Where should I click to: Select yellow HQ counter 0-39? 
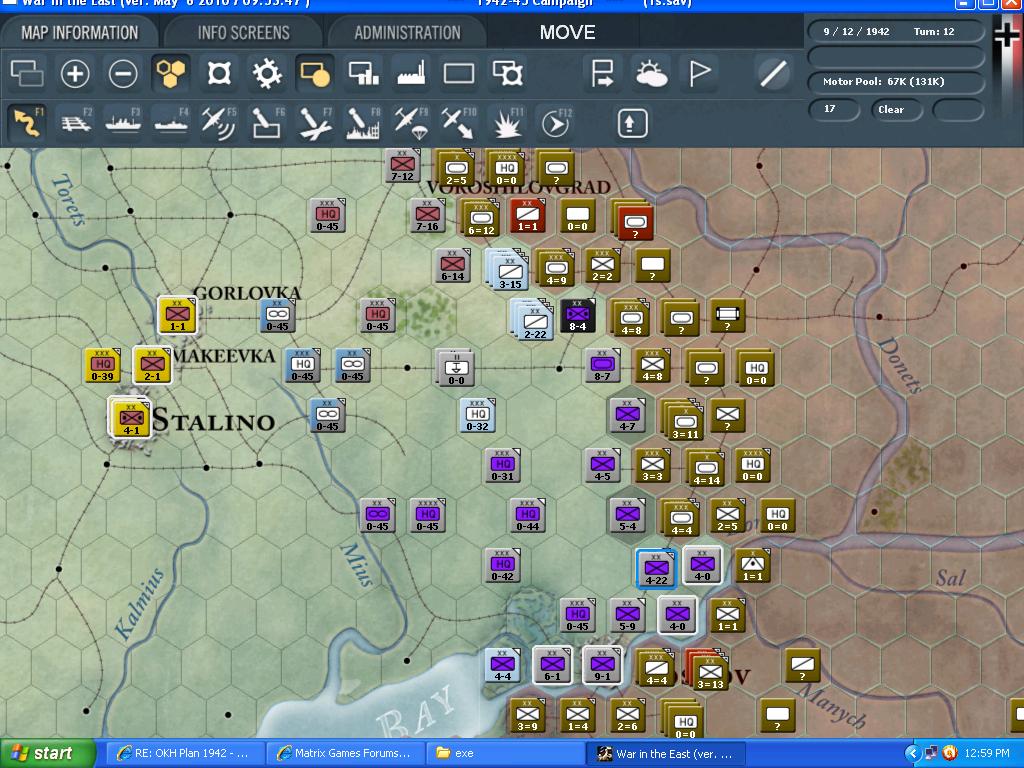[102, 364]
